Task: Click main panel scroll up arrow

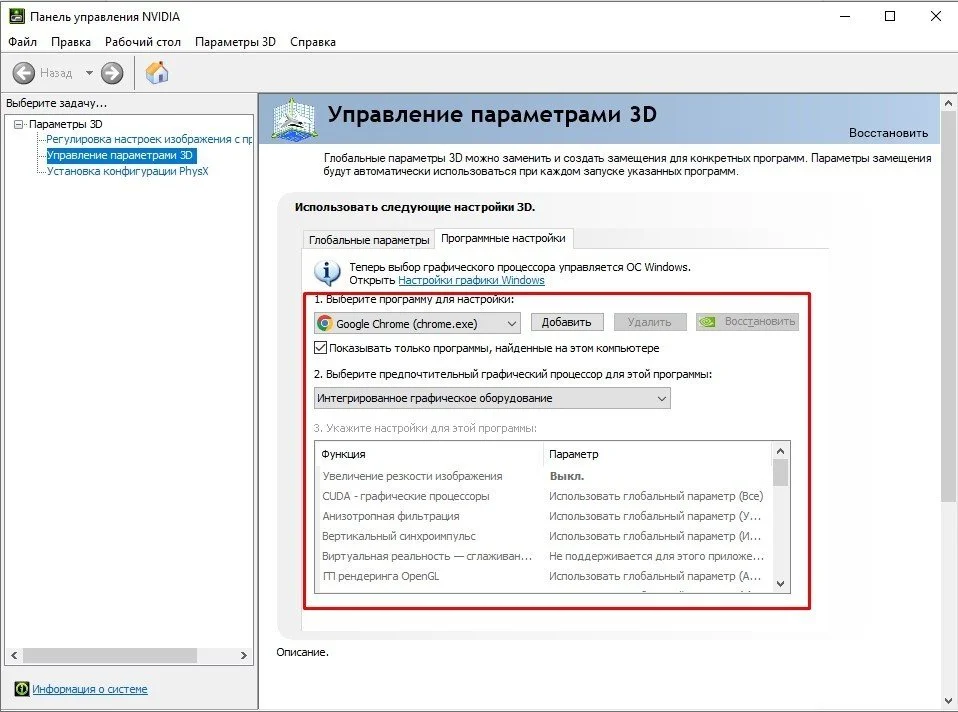Action: 948,103
